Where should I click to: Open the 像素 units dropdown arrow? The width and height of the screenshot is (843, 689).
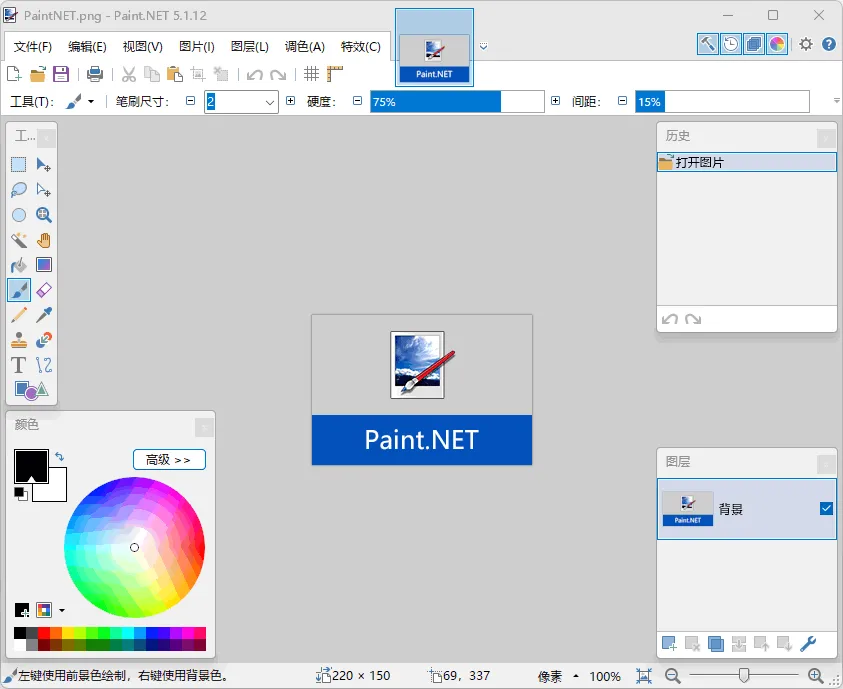(x=576, y=676)
